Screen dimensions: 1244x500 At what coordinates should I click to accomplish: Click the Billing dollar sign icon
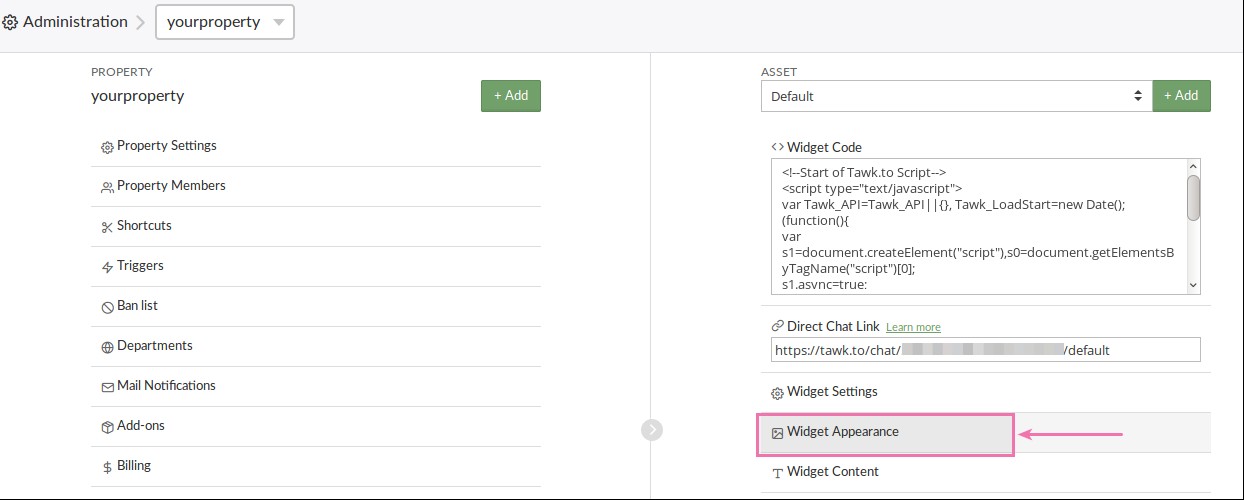click(107, 467)
